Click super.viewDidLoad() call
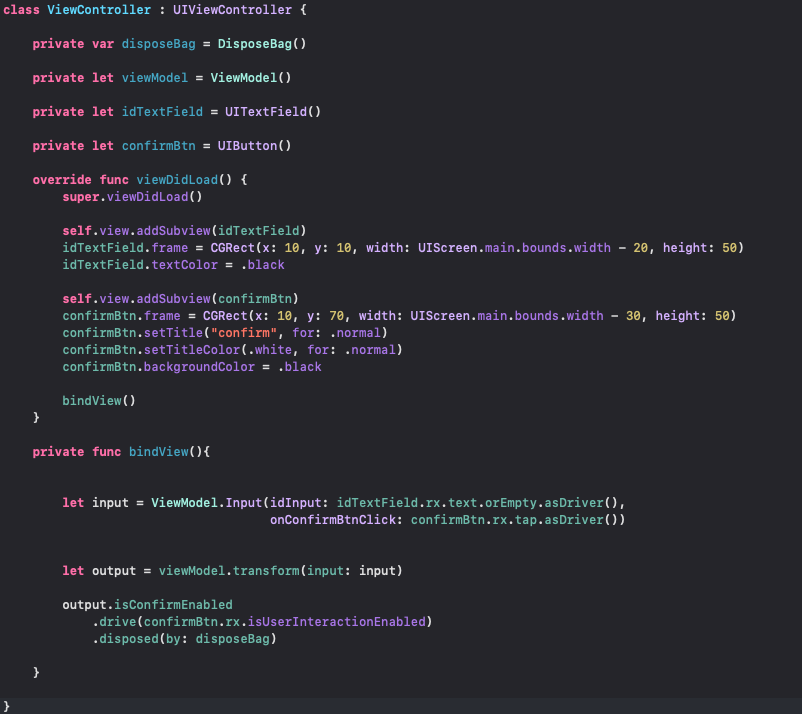Image resolution: width=802 pixels, height=714 pixels. (132, 197)
